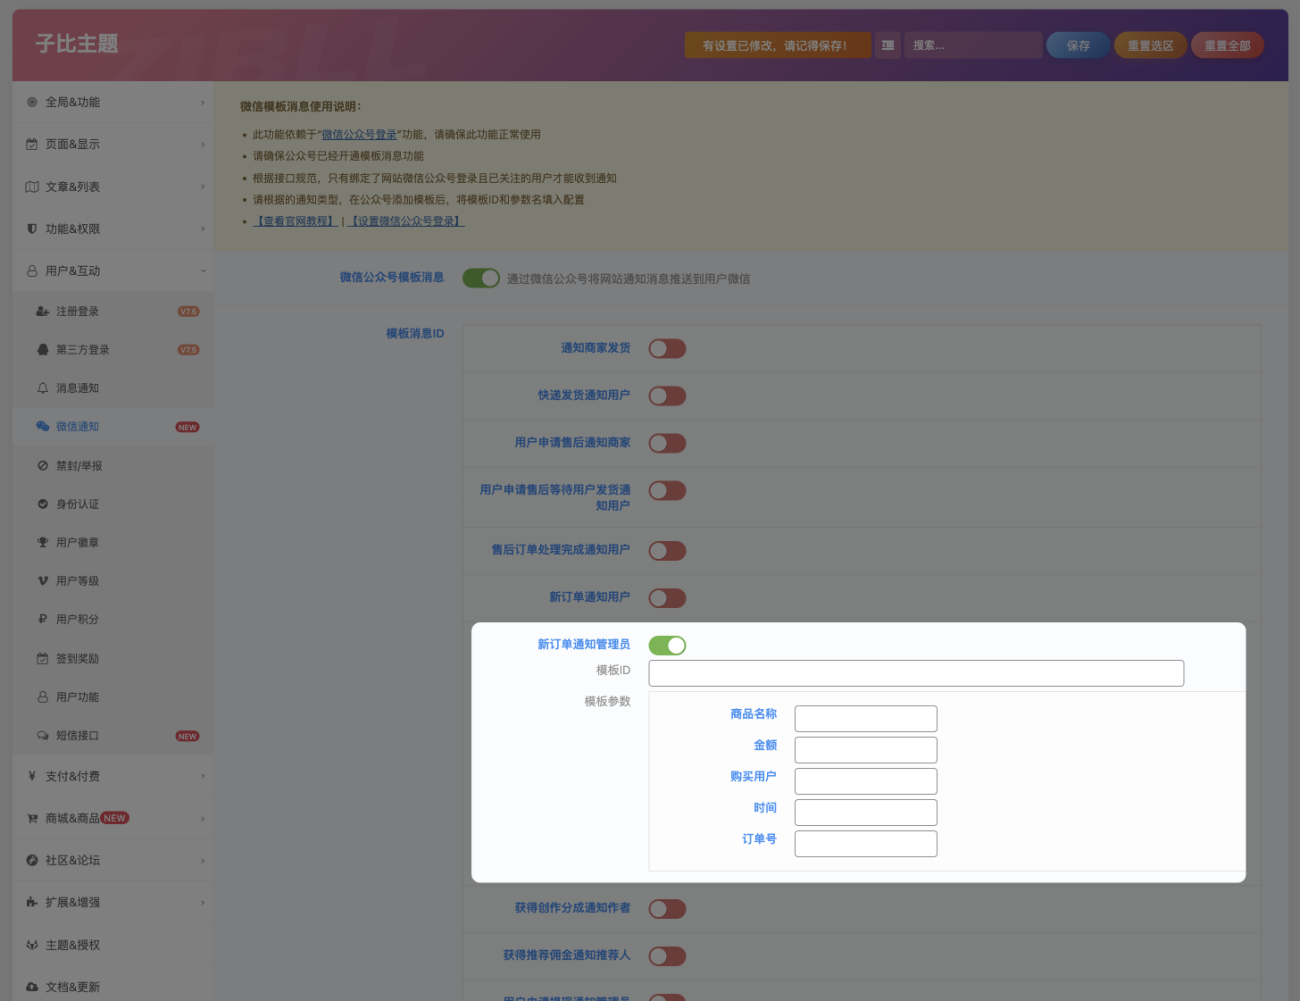Click the bell icon for 消息通知
Screen dimensions: 1300x1001
pos(42,388)
